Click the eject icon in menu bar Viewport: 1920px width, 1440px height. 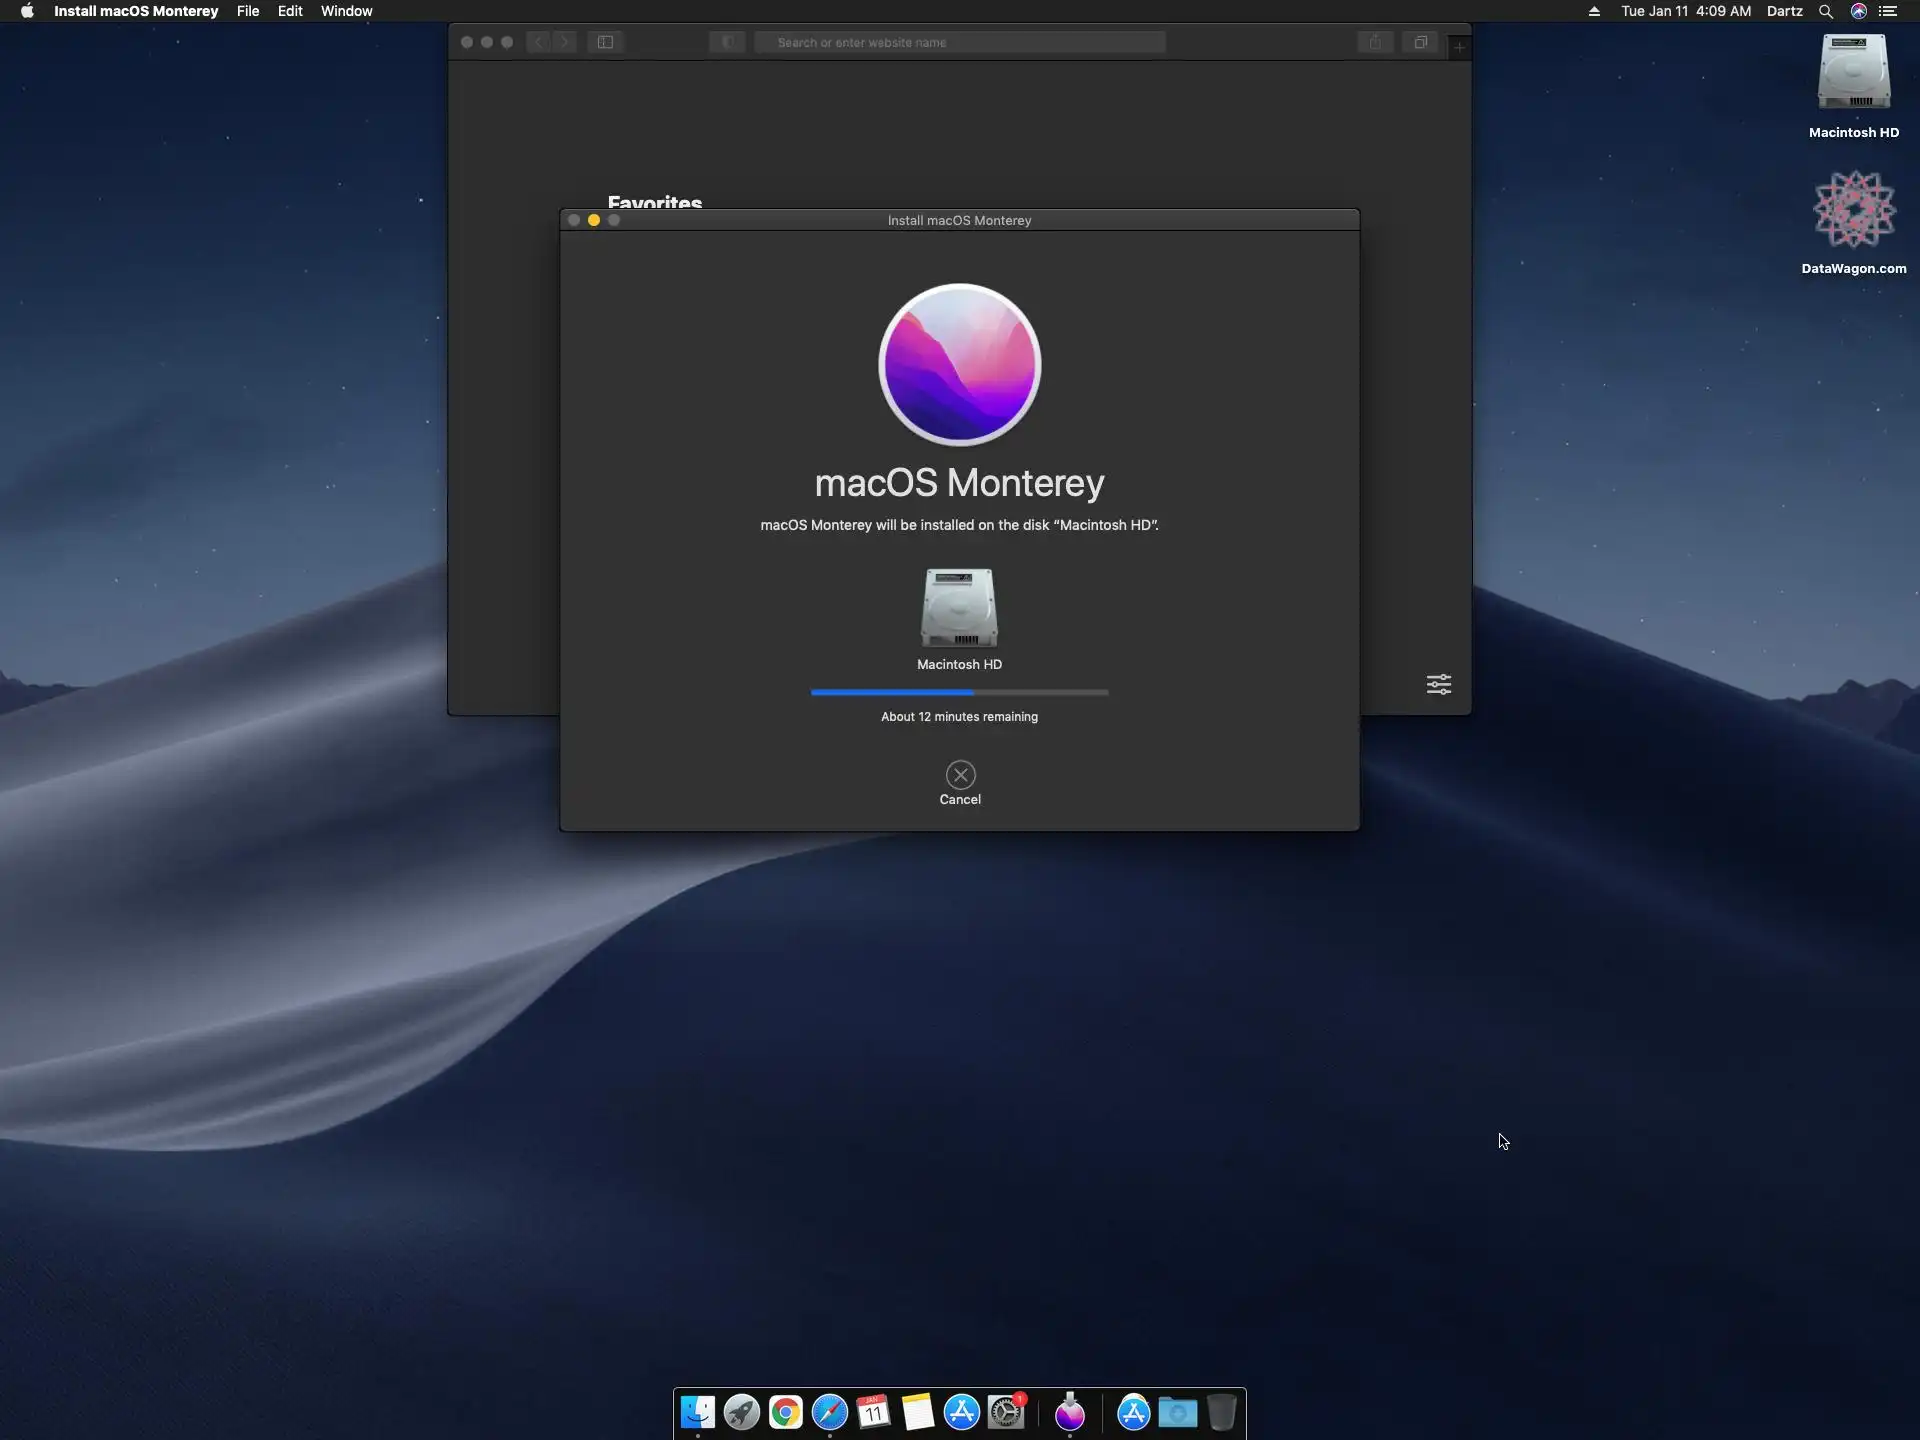(x=1594, y=11)
